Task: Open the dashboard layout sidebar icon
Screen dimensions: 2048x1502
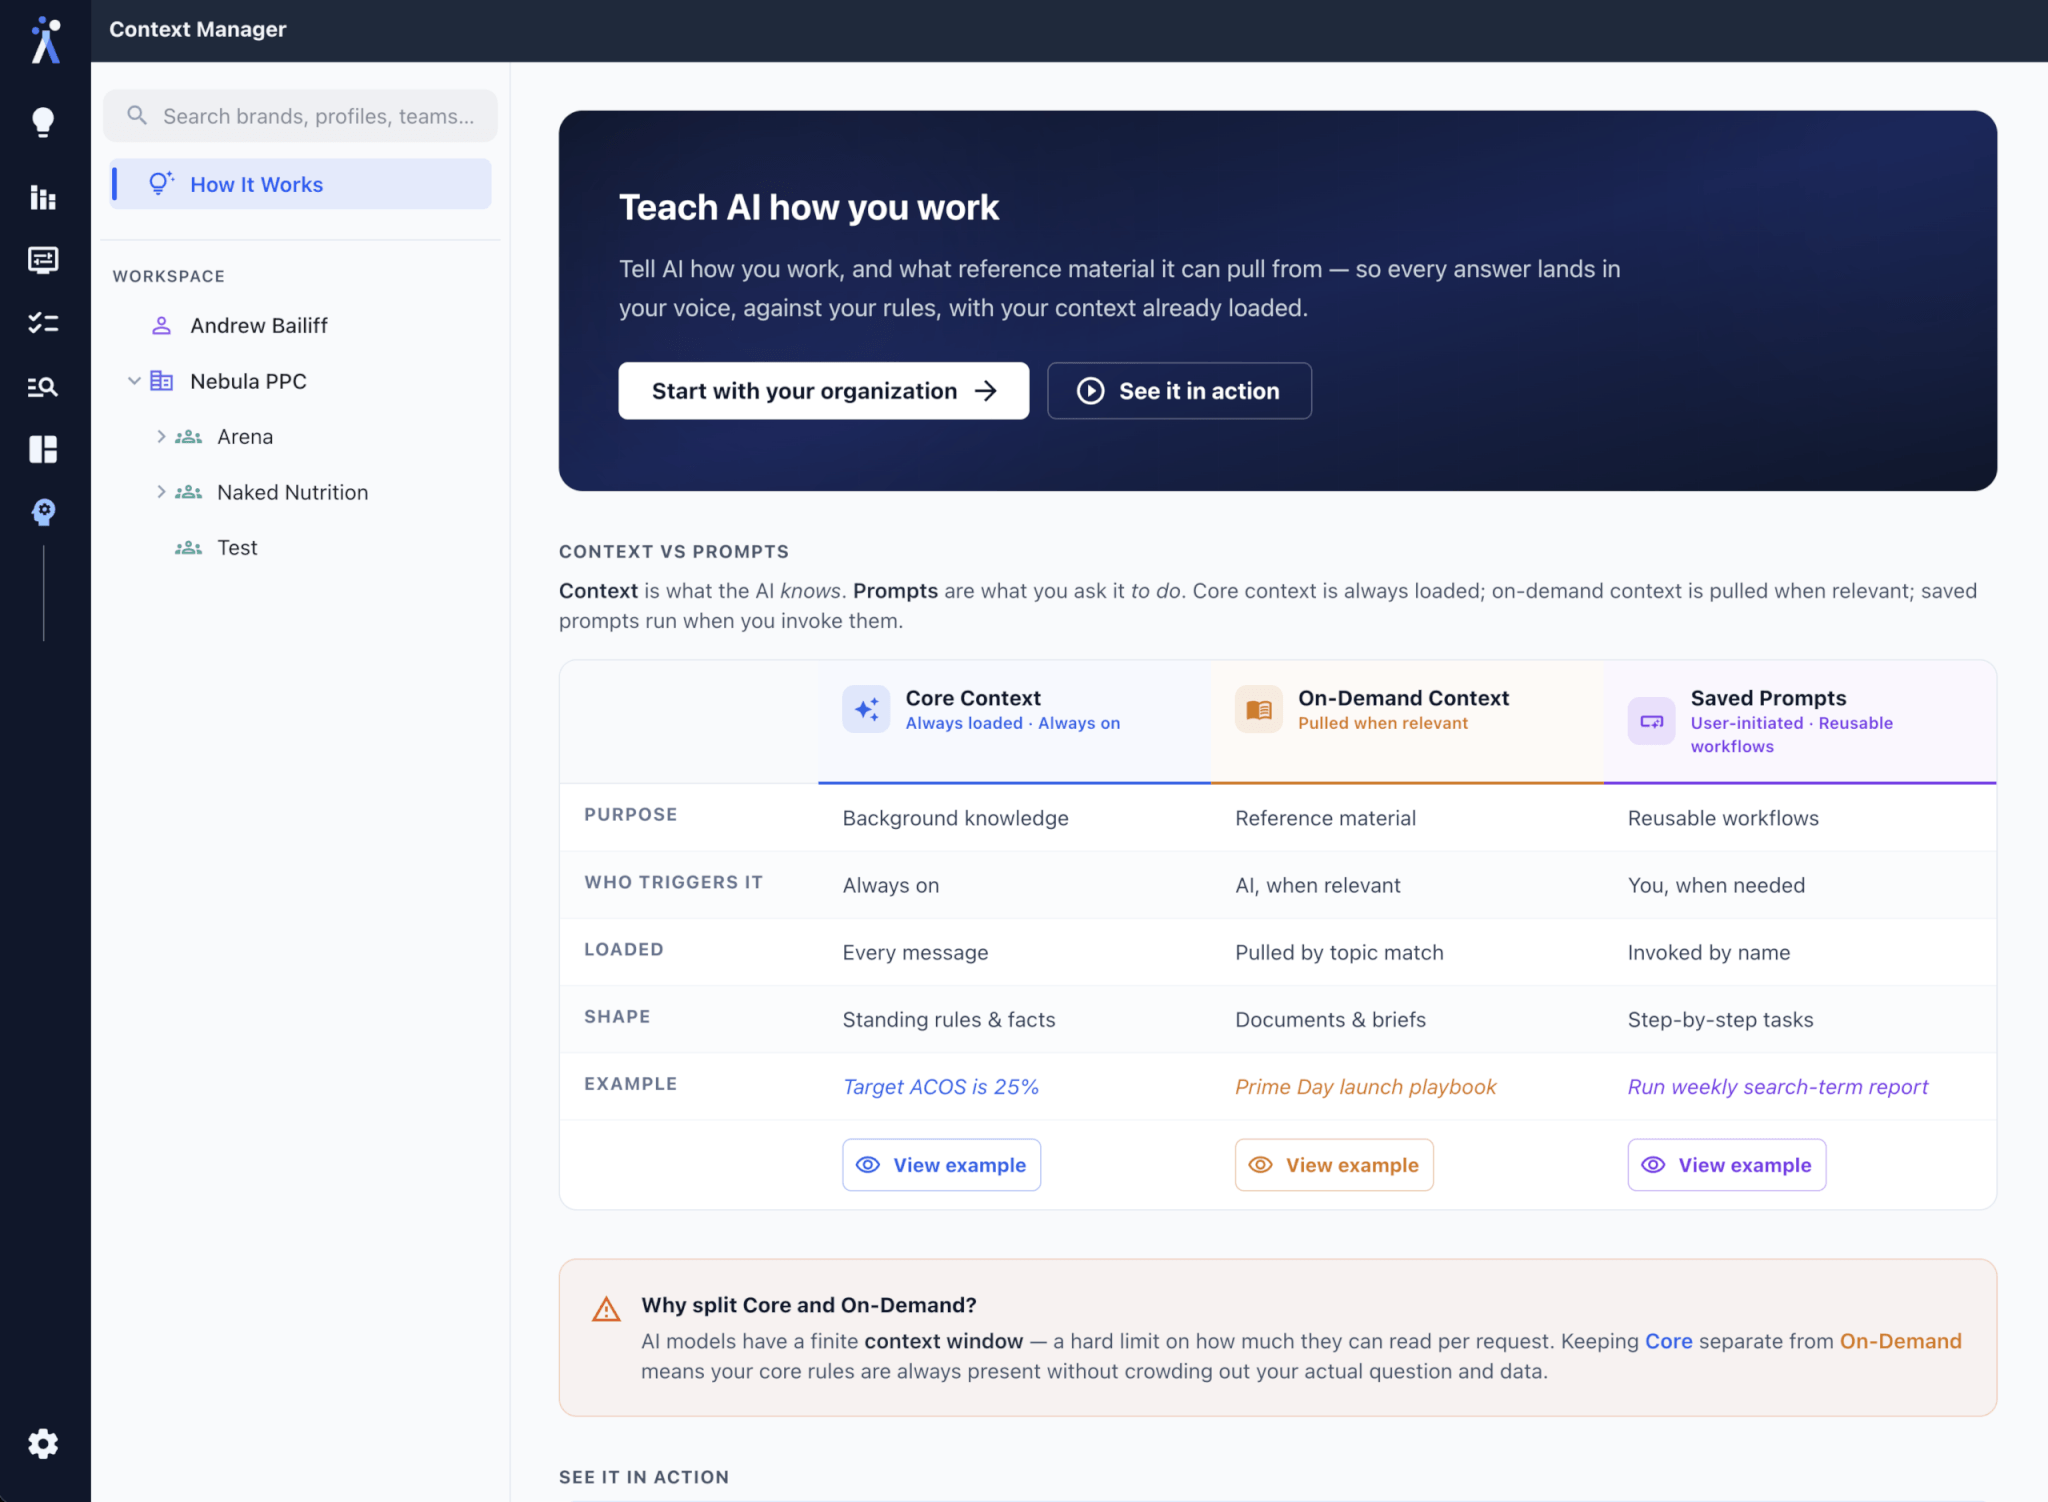Action: [x=43, y=449]
